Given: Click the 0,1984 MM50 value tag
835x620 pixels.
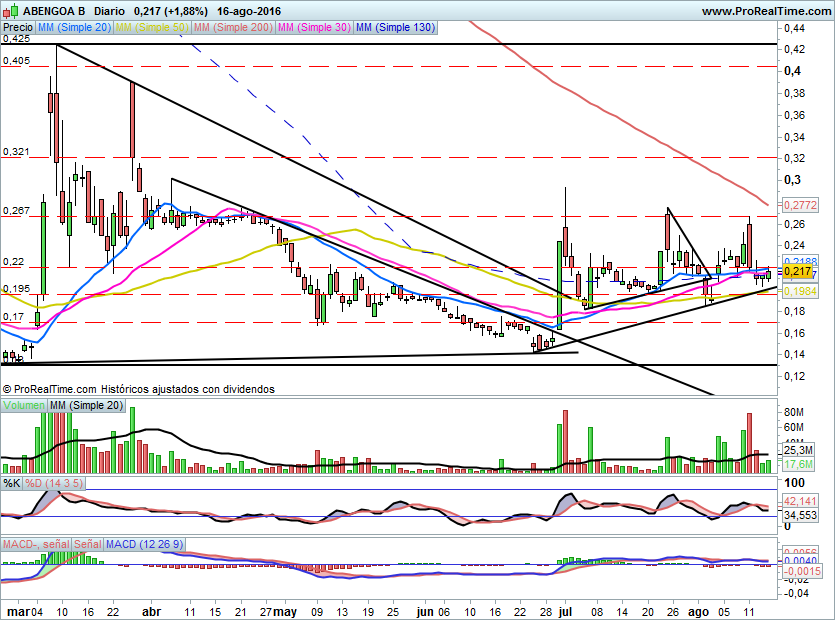Looking at the screenshot, I should 800,291.
